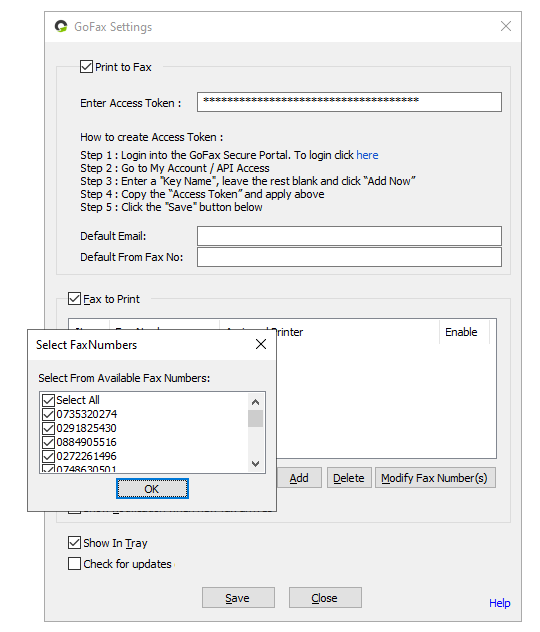Click the Access Token input field
Viewport: 540px width, 632px height.
coord(349,102)
